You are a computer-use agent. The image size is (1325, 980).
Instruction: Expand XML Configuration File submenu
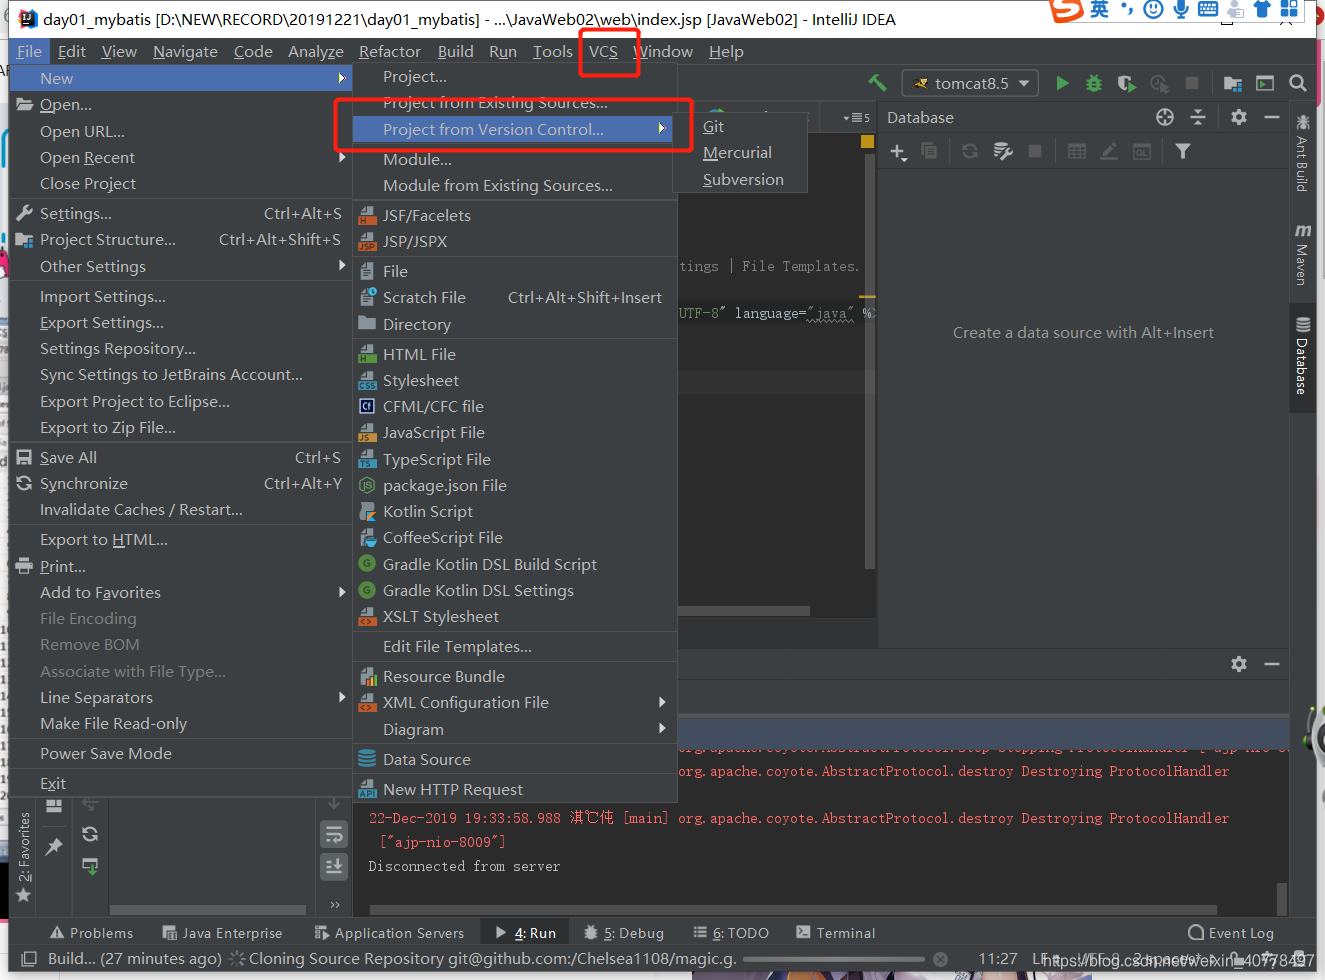pos(662,702)
